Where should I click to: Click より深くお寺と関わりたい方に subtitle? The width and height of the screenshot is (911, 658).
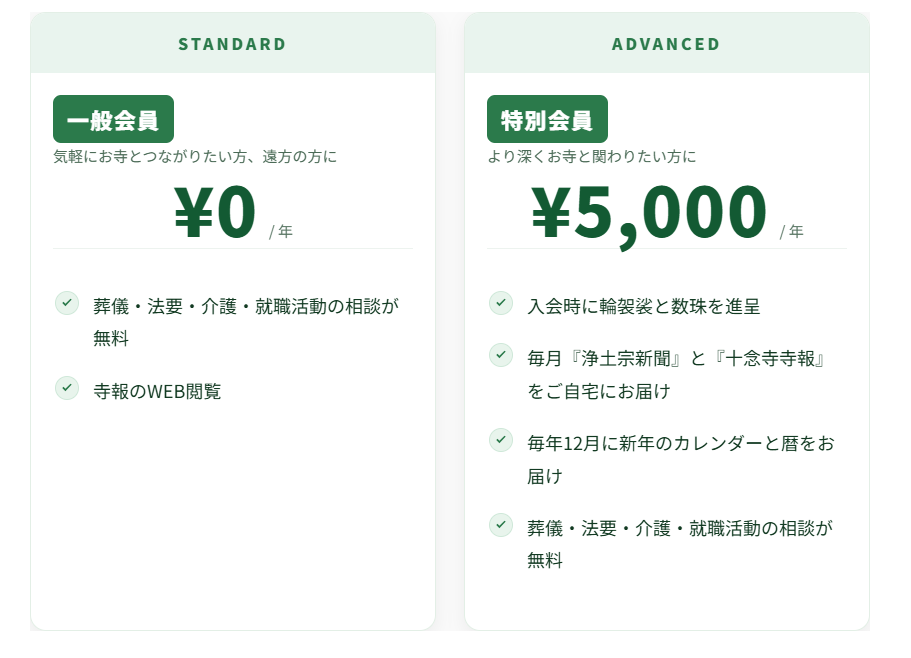pyautogui.click(x=592, y=157)
